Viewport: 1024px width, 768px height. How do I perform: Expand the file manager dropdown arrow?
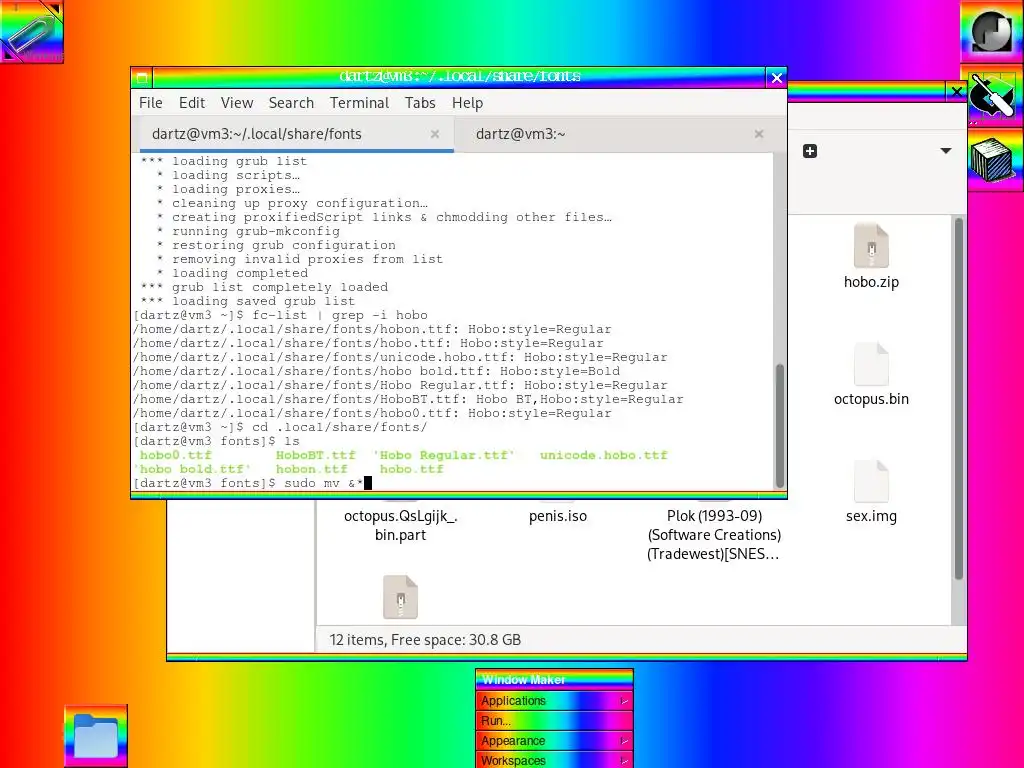[946, 151]
